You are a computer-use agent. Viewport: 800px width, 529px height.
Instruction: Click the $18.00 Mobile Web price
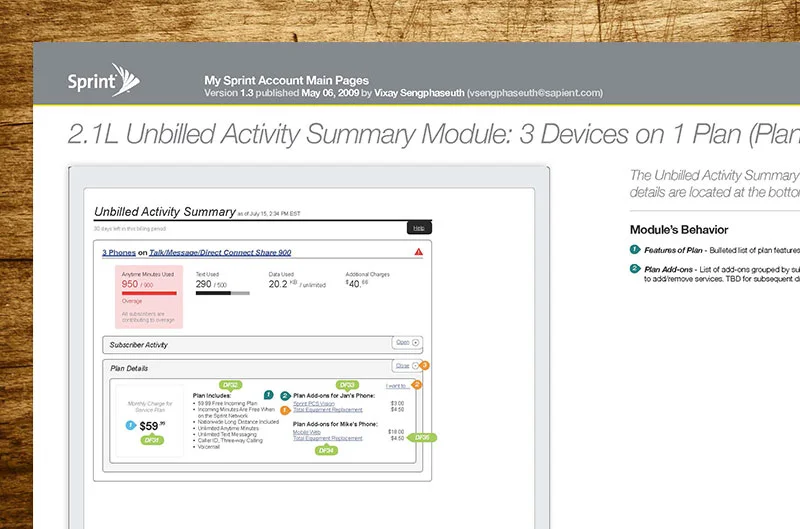pos(396,432)
